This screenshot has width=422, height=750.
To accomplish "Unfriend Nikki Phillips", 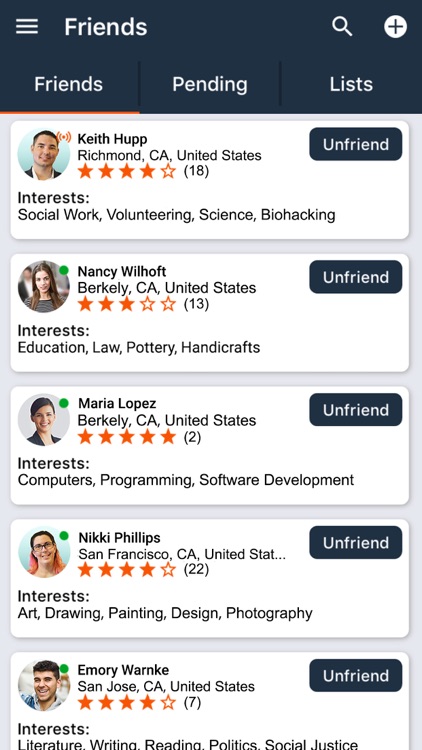I will point(355,542).
